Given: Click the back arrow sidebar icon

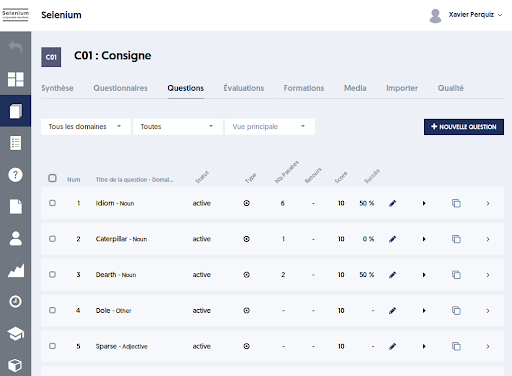Looking at the screenshot, I should click(15, 47).
